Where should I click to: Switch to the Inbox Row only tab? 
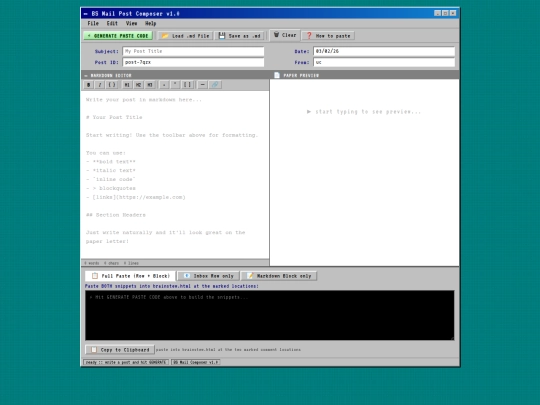(x=208, y=276)
